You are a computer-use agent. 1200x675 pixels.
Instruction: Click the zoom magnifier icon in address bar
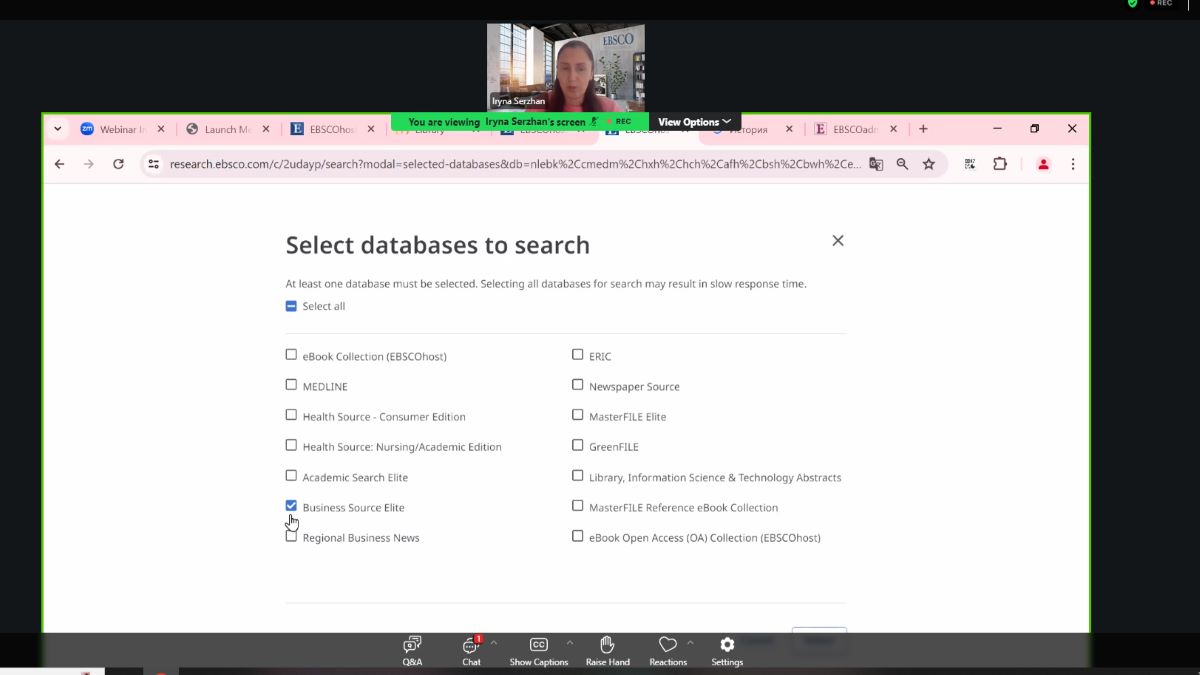coord(902,164)
